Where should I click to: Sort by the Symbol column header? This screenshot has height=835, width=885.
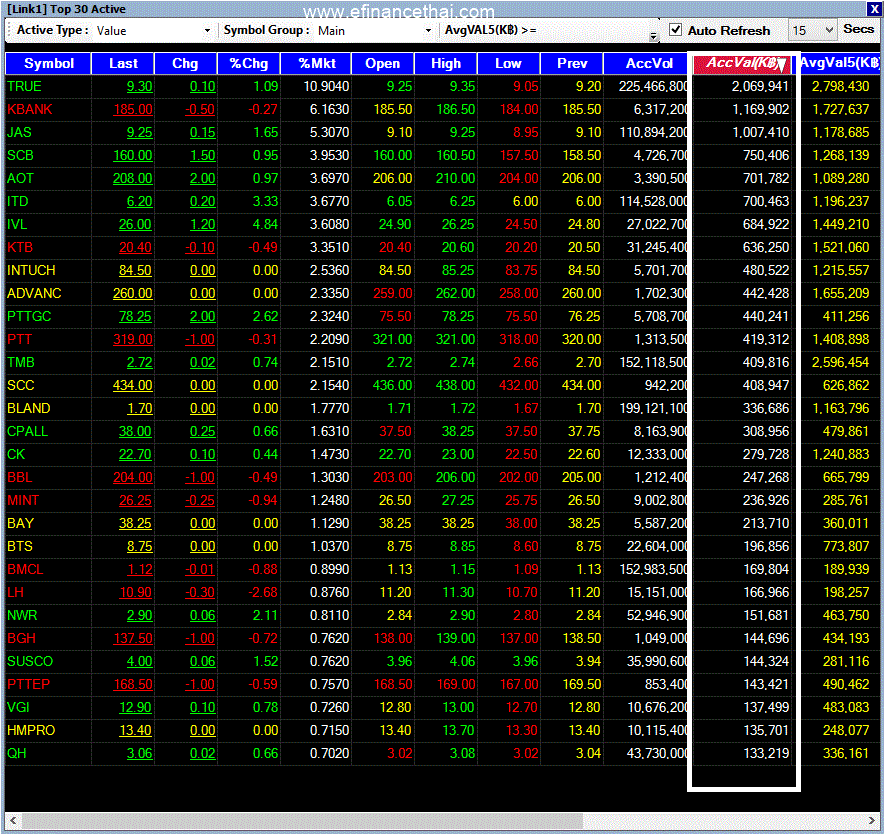[49, 63]
